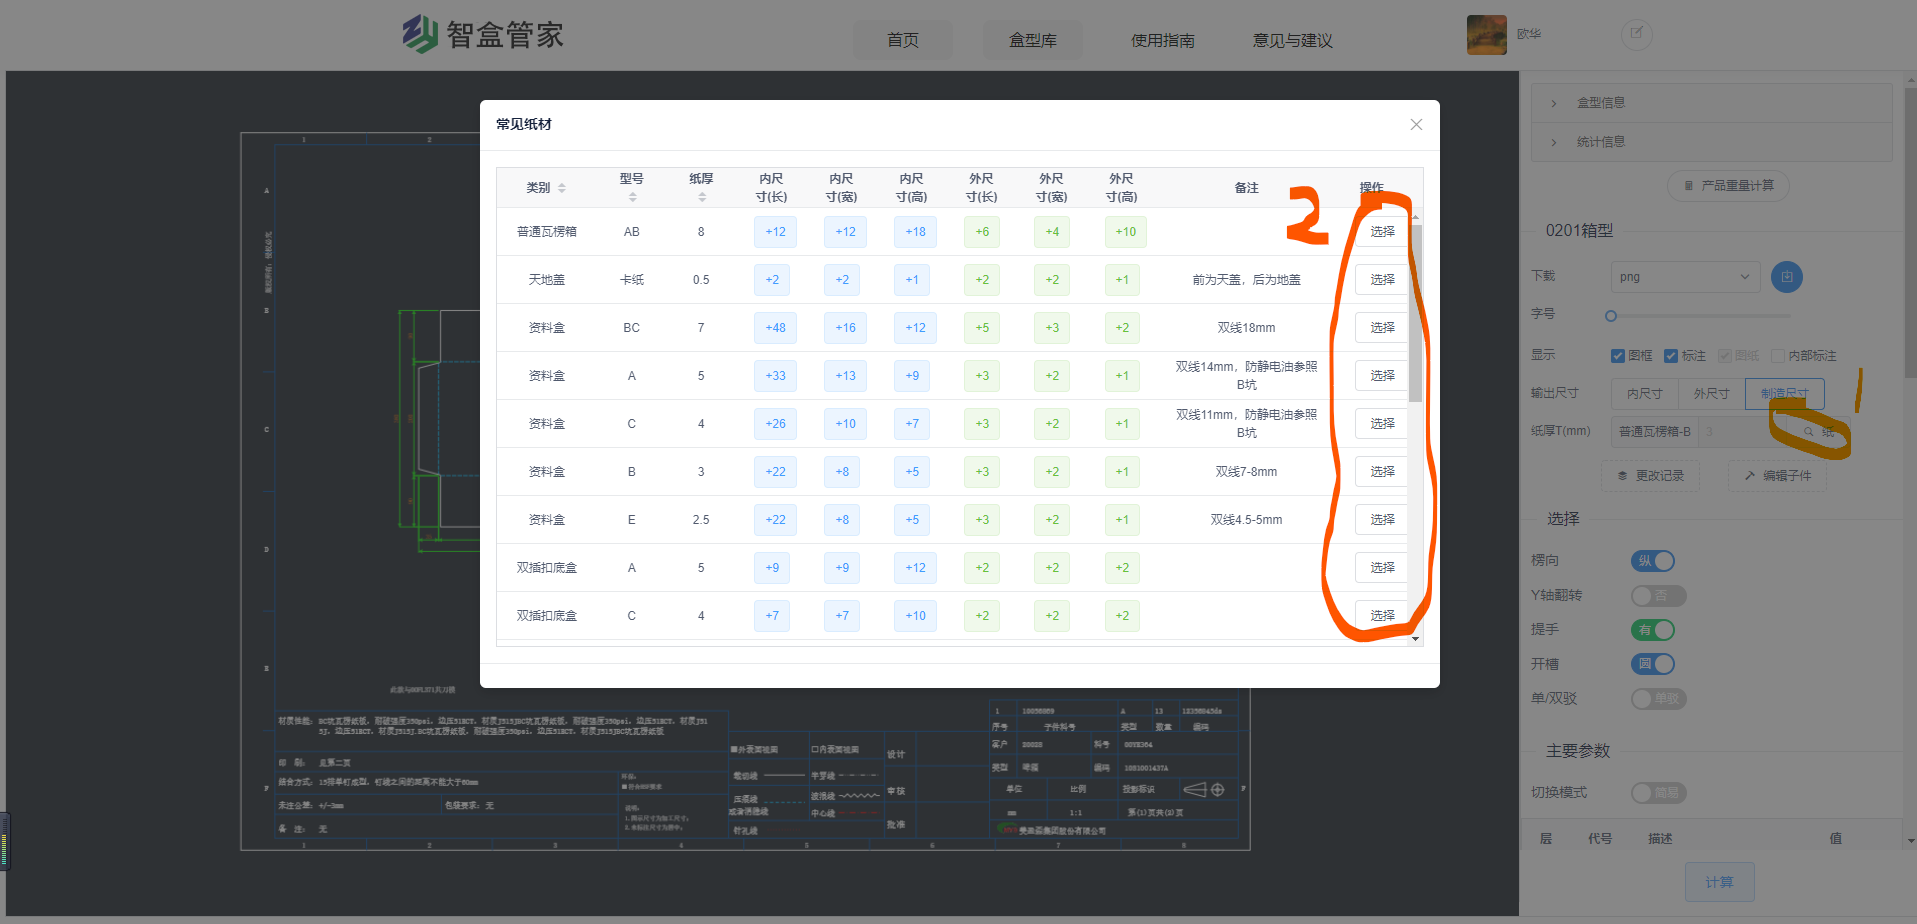The height and width of the screenshot is (924, 1917).
Task: Select the 资料盒 BC row
Action: click(x=1382, y=327)
